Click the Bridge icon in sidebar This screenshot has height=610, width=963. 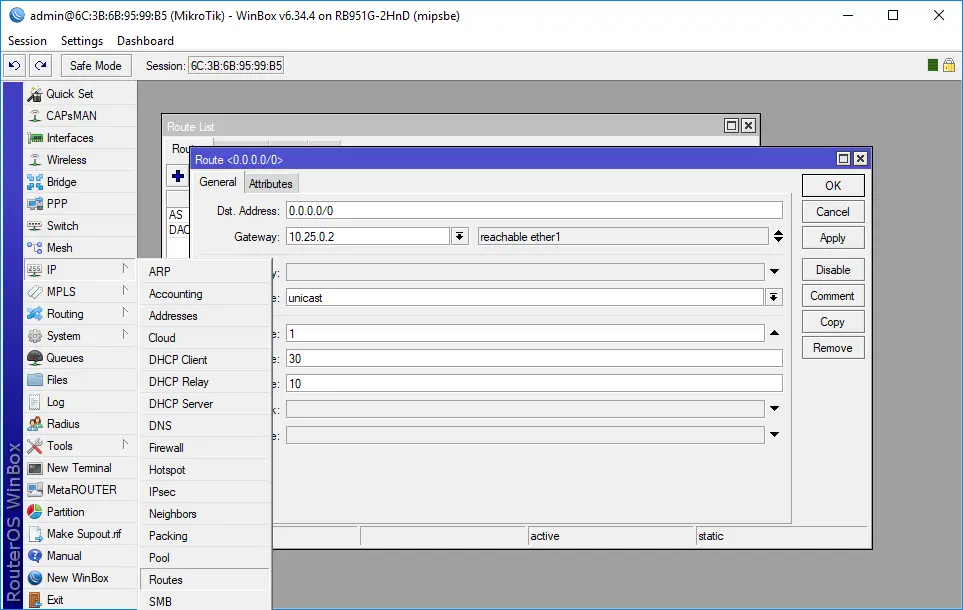(35, 182)
